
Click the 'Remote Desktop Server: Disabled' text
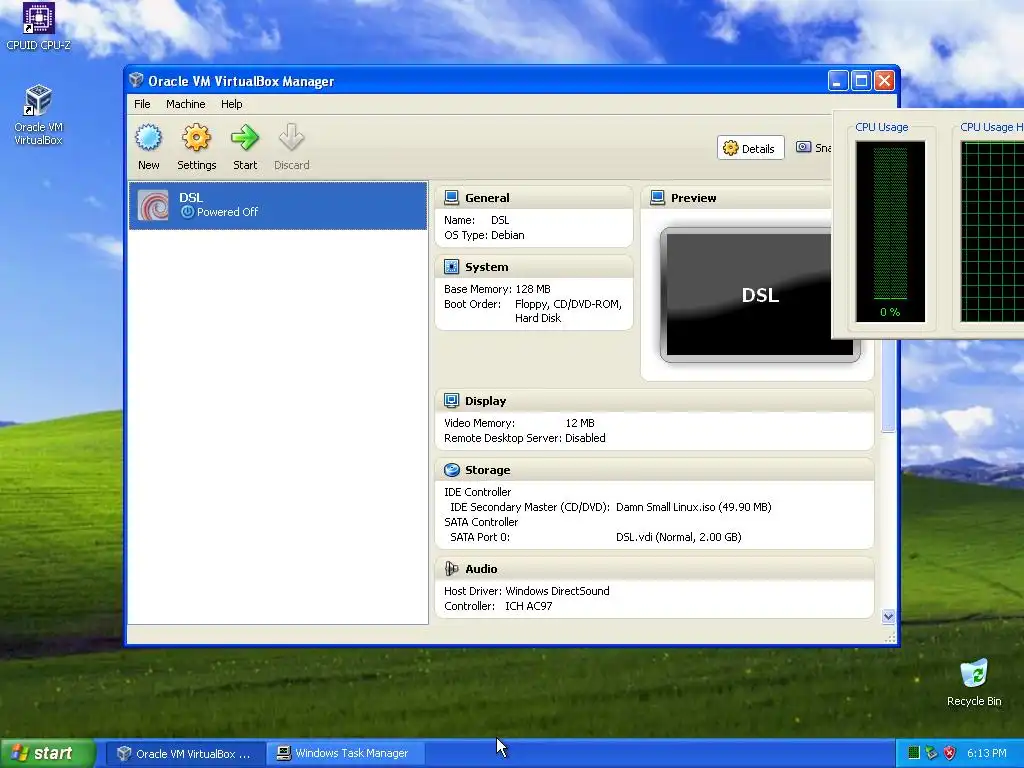pyautogui.click(x=524, y=438)
